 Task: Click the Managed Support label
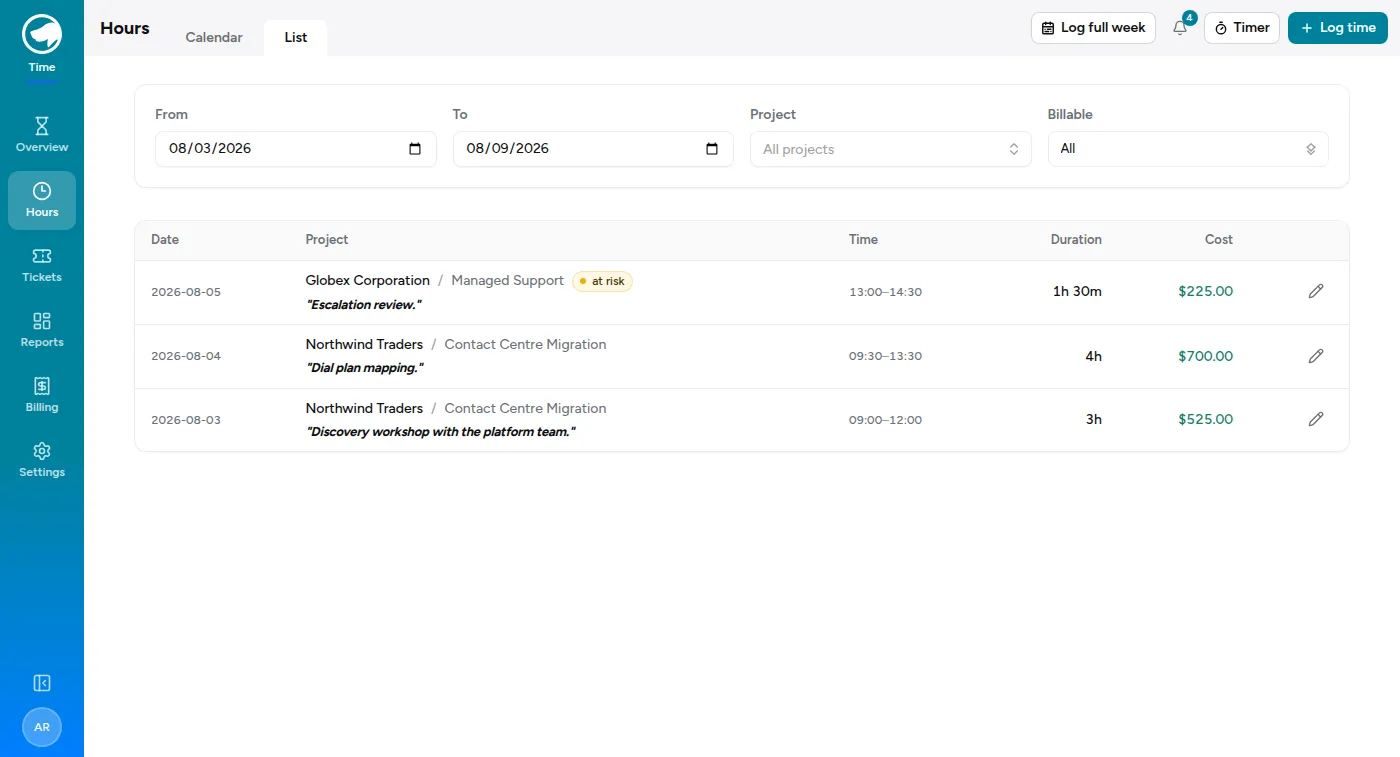[x=508, y=281]
